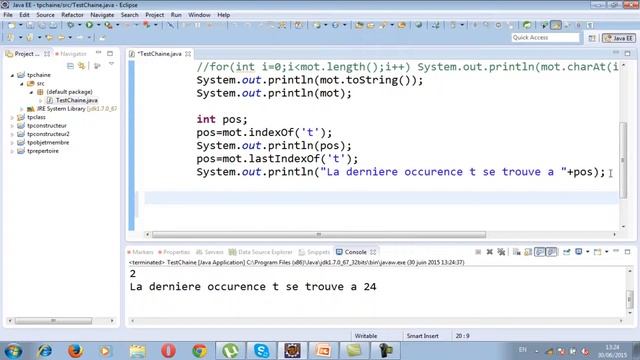Click Open Console icon in Console toolbar

(x=598, y=252)
